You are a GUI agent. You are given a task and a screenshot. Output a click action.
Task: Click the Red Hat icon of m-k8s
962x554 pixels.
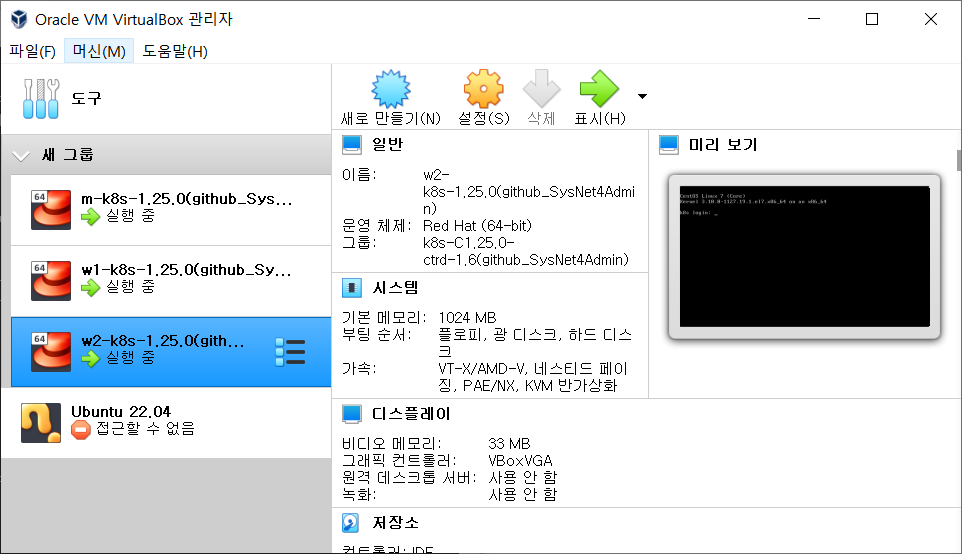tap(51, 210)
